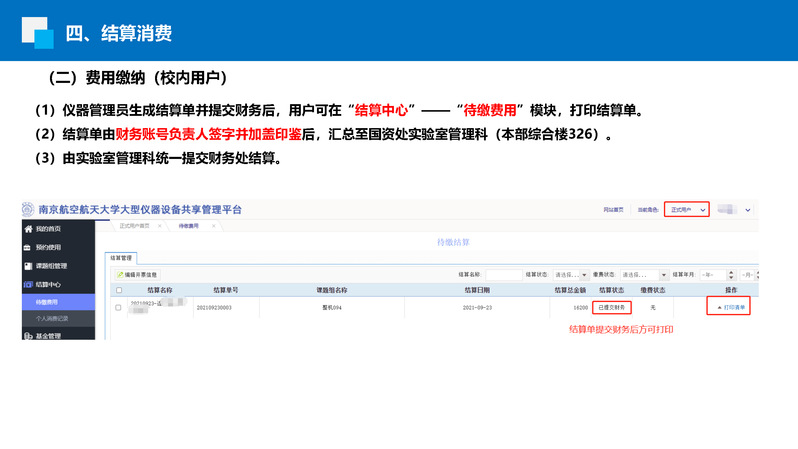Screen dimensions: 798x449
Task: Click the 结算中心 sidebar icon
Action: pyautogui.click(x=28, y=284)
